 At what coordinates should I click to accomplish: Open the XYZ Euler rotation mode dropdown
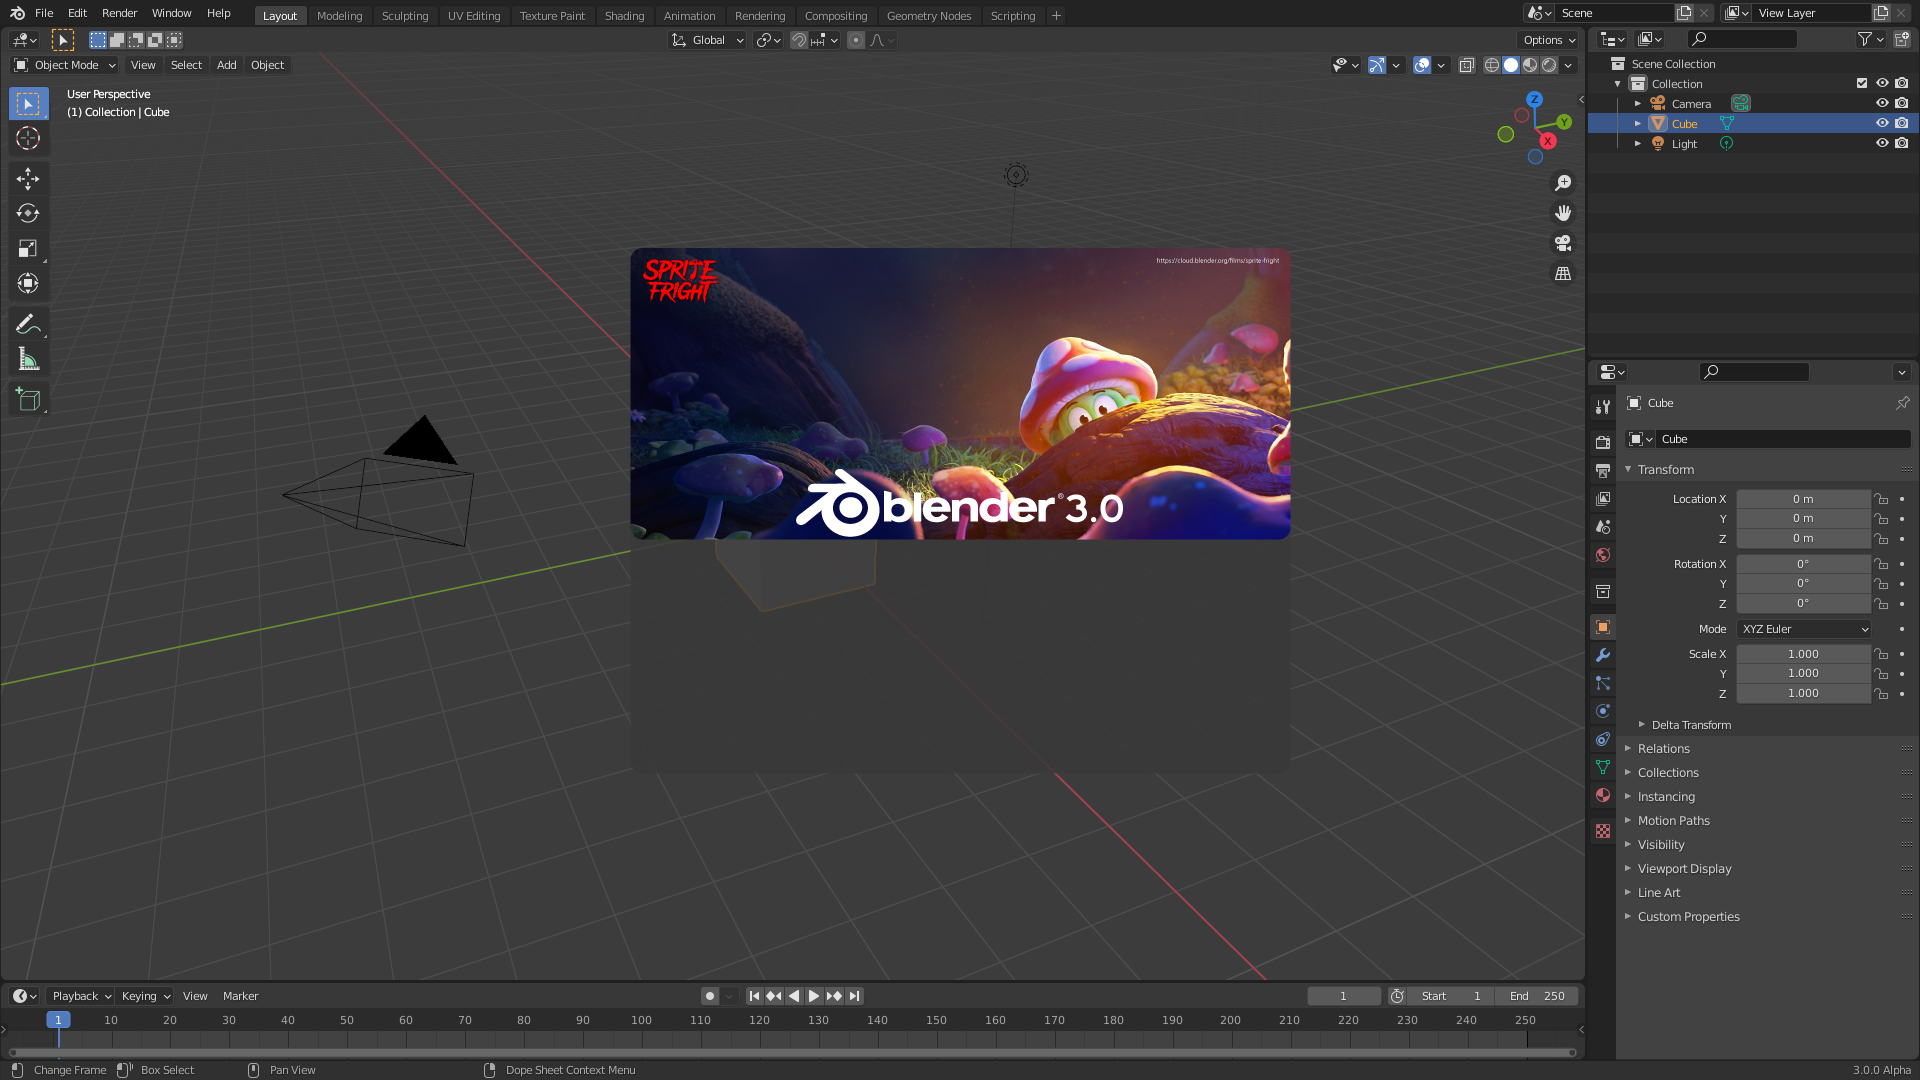(1804, 629)
